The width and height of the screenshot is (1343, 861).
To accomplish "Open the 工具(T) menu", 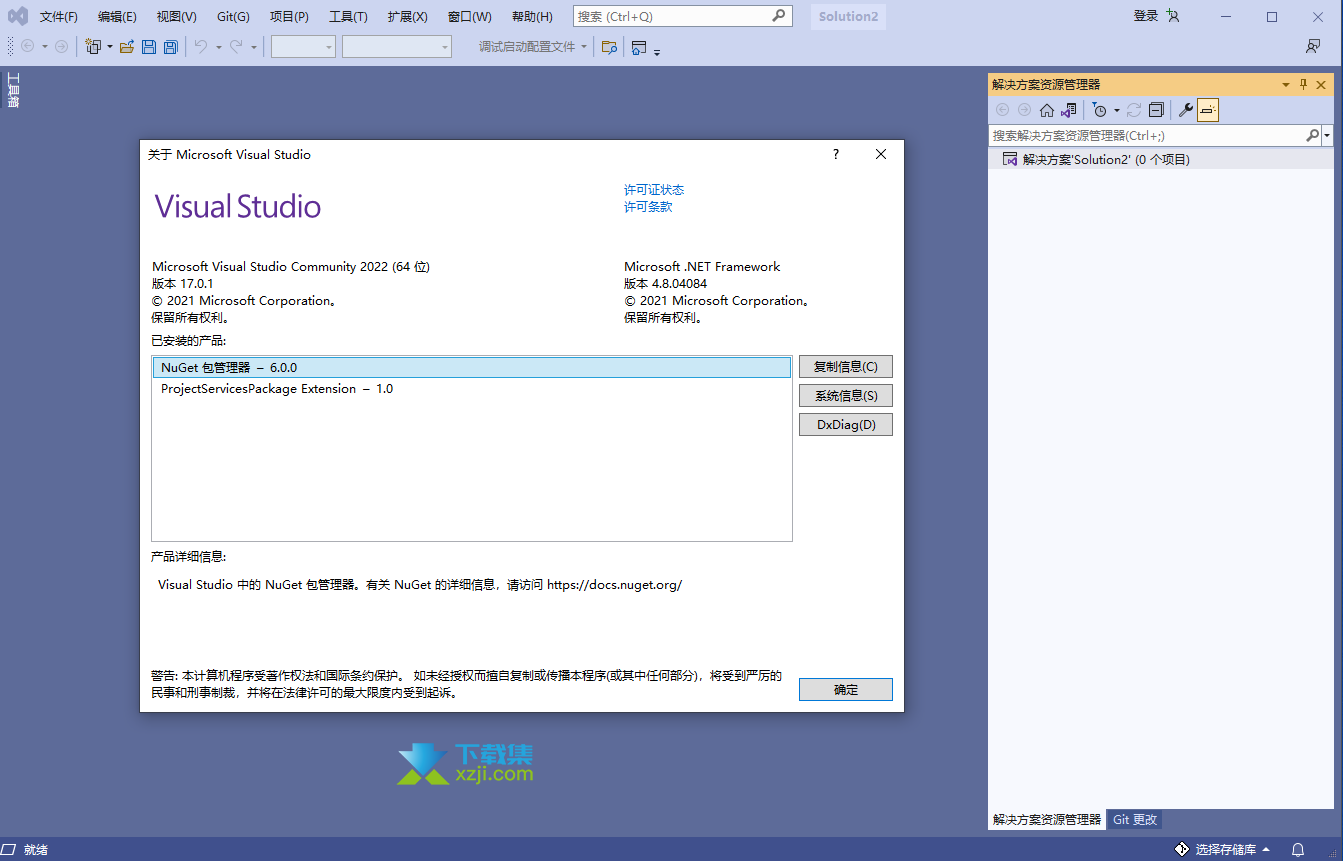I will 348,16.
